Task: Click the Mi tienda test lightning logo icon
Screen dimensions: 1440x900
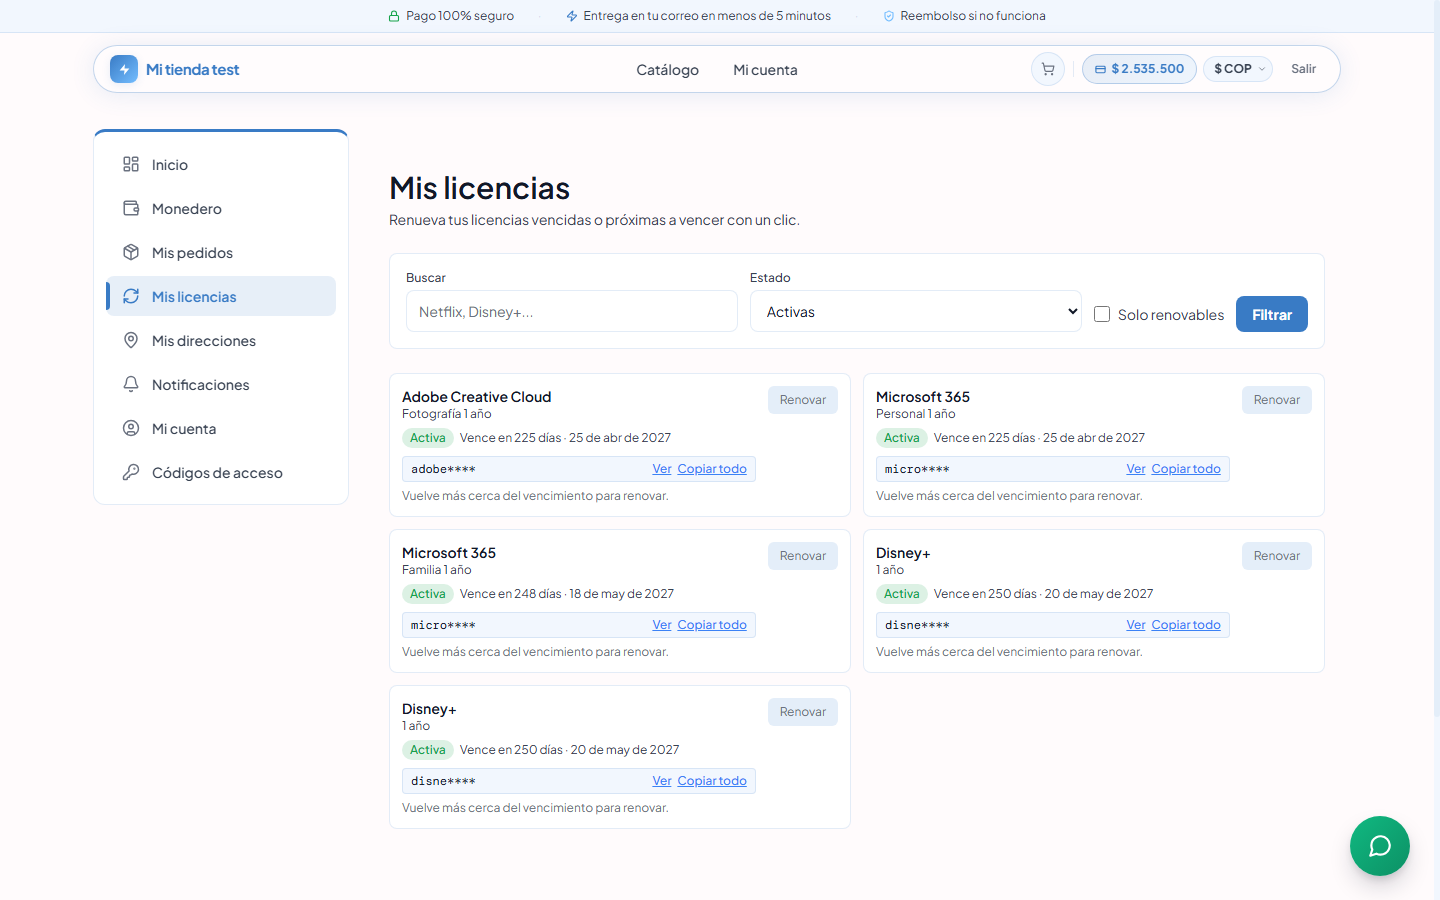Action: [x=124, y=69]
